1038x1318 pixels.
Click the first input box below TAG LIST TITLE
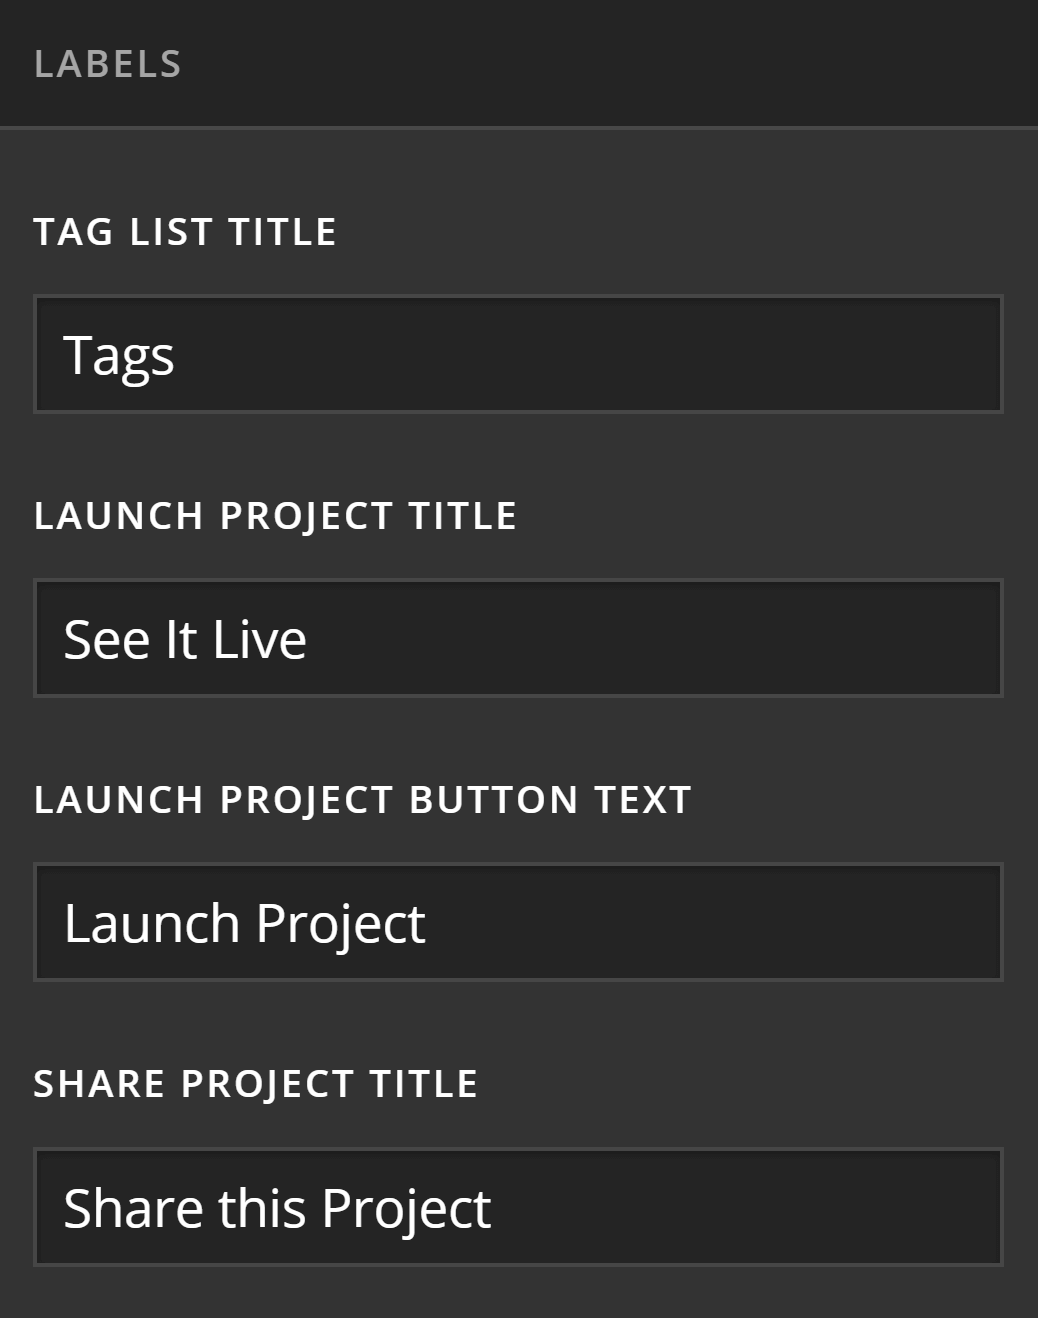518,353
